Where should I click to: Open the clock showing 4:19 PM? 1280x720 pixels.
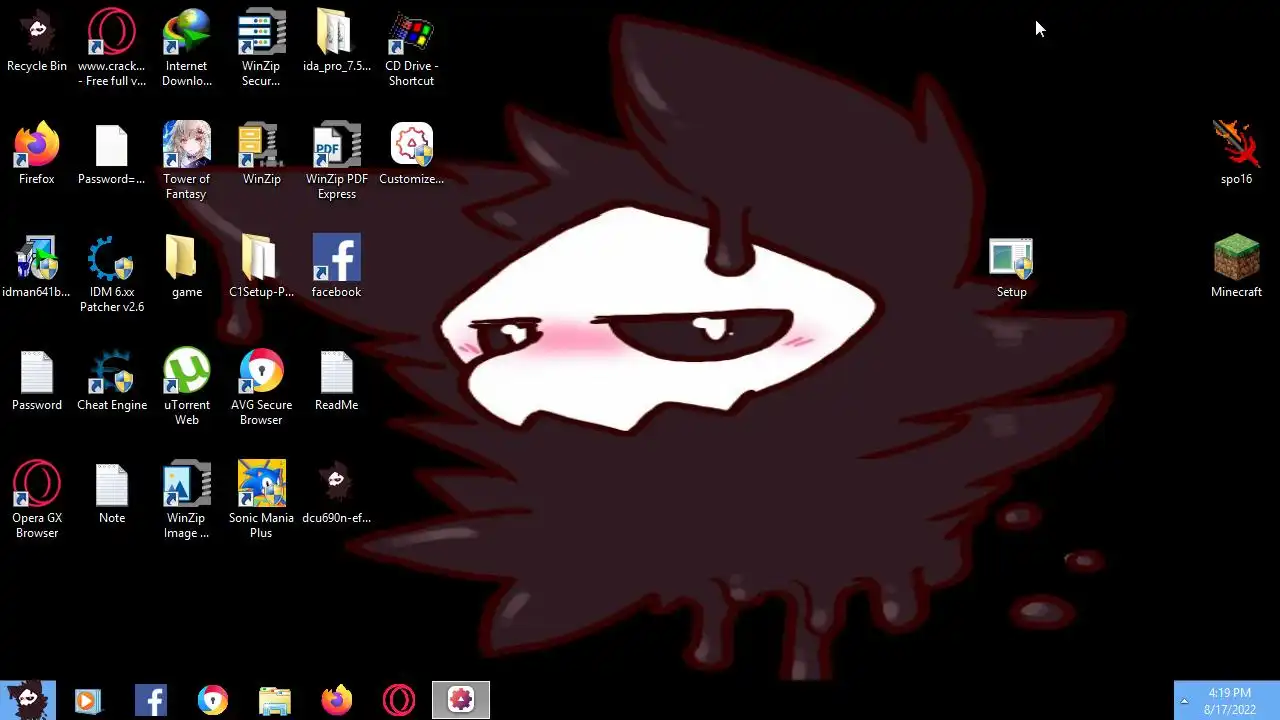[1230, 700]
